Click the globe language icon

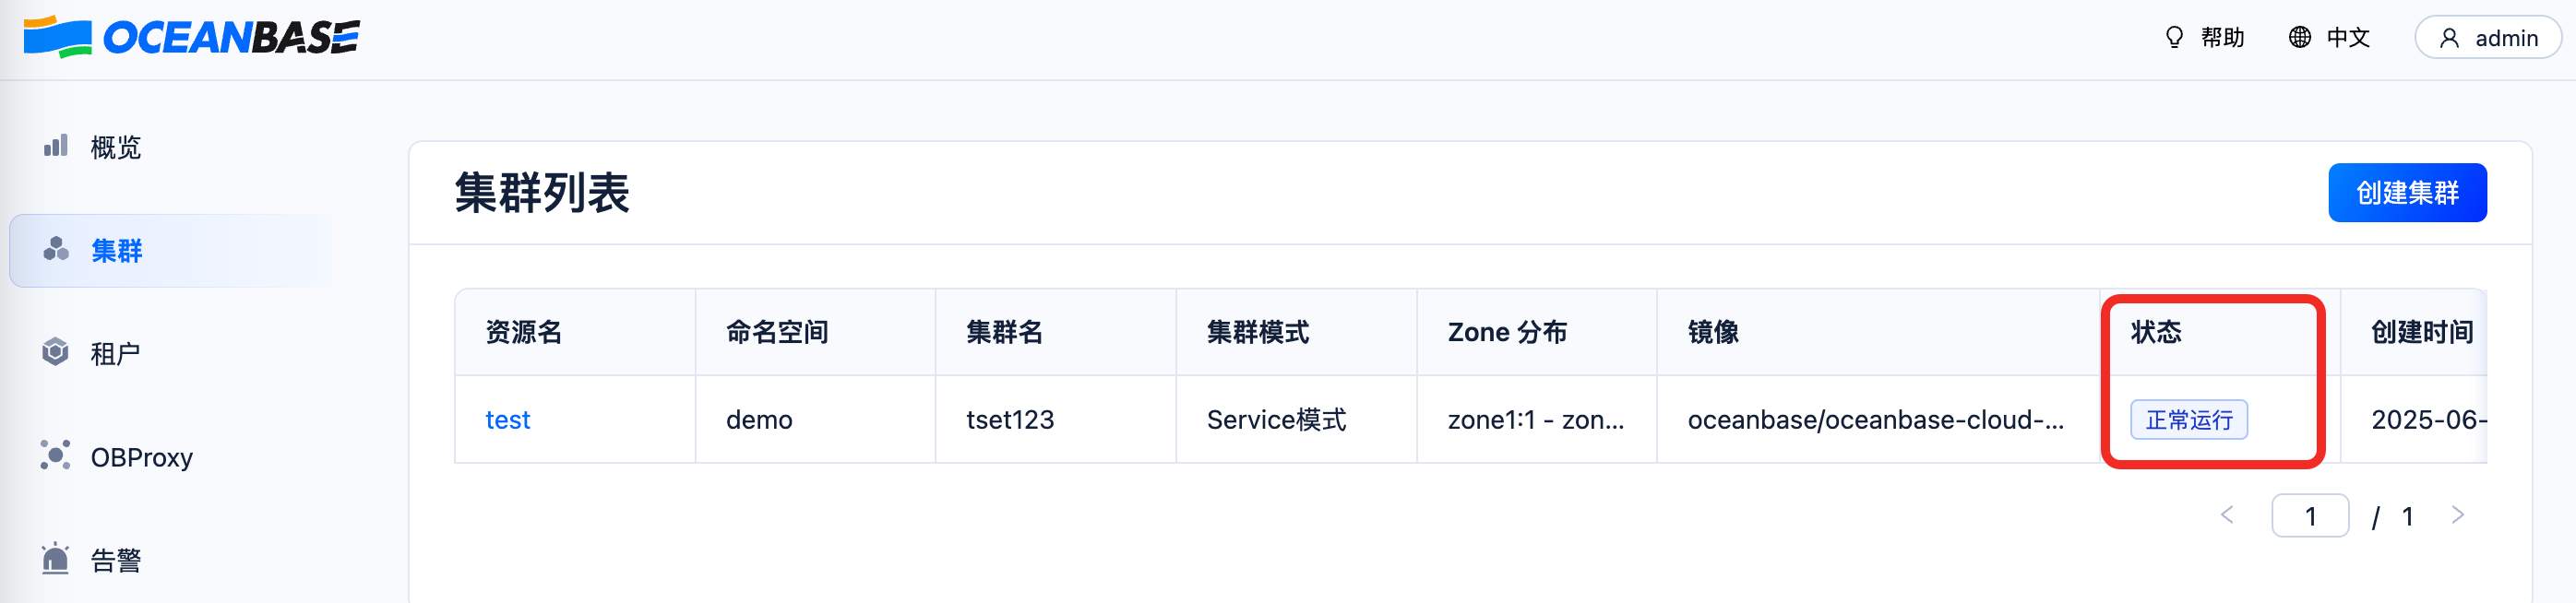click(x=2300, y=38)
